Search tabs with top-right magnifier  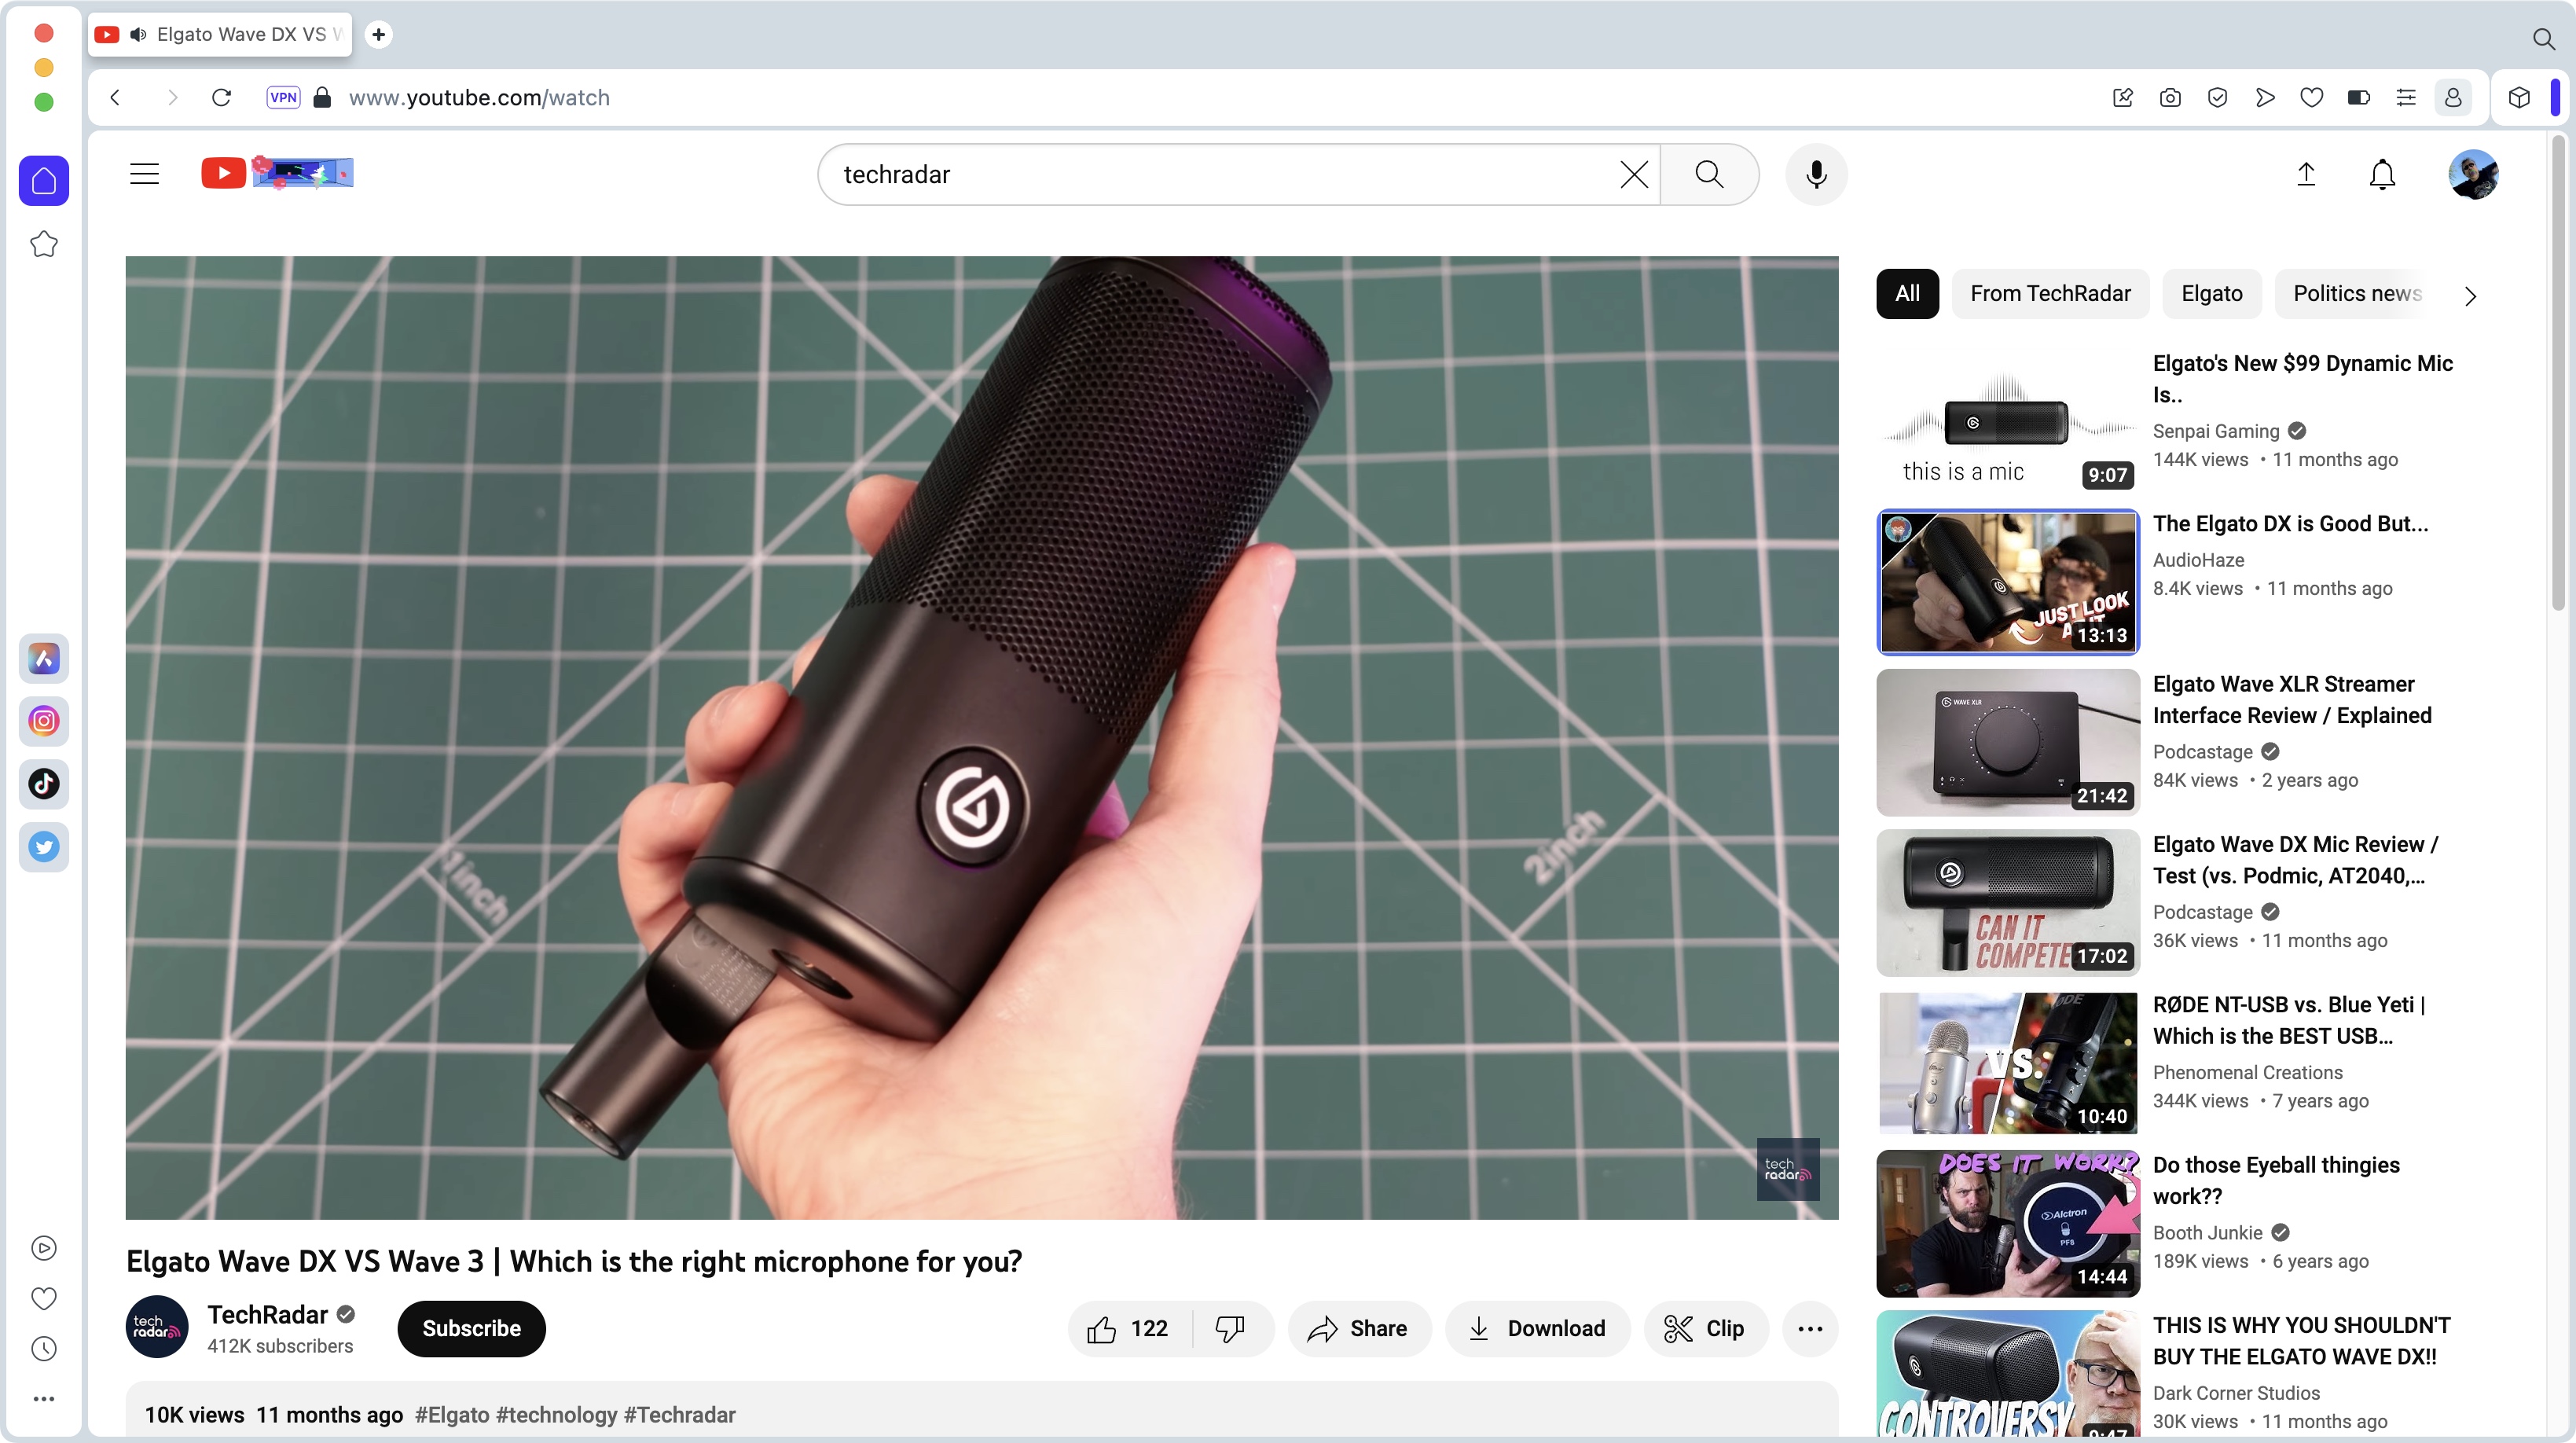[2543, 38]
